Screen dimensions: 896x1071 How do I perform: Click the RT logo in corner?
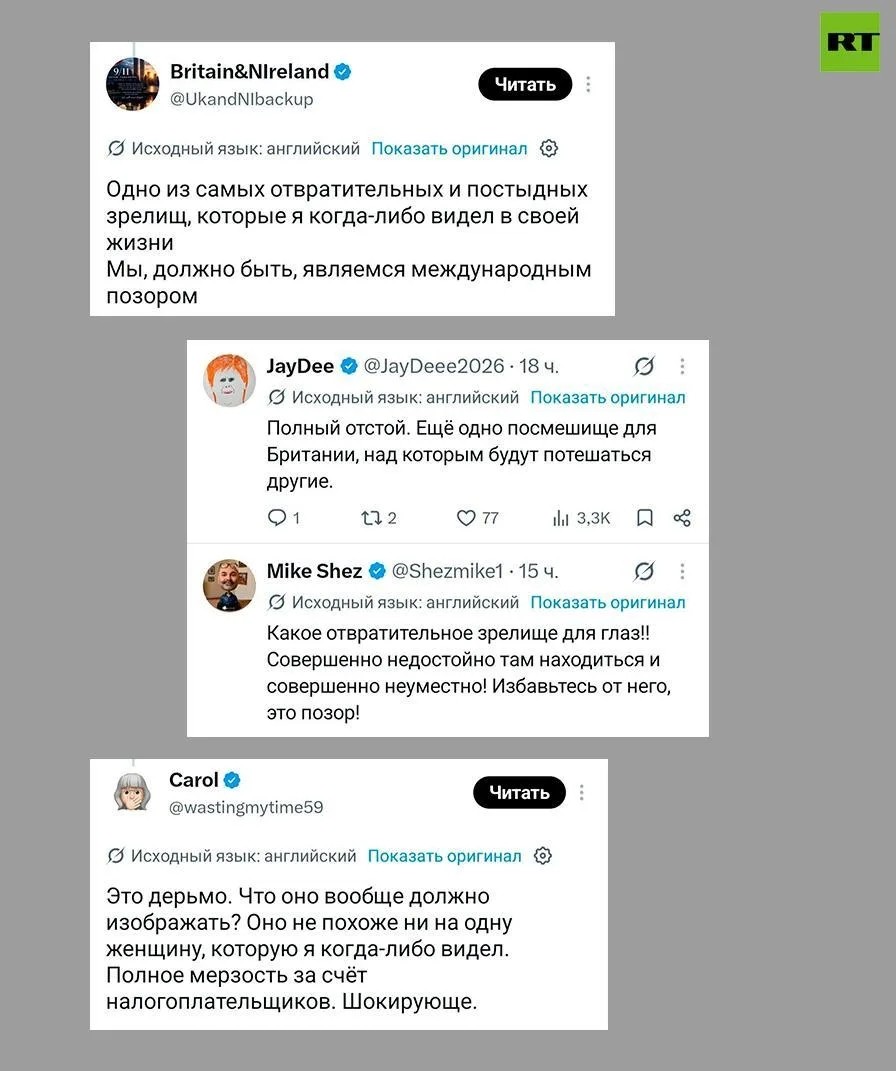[850, 42]
